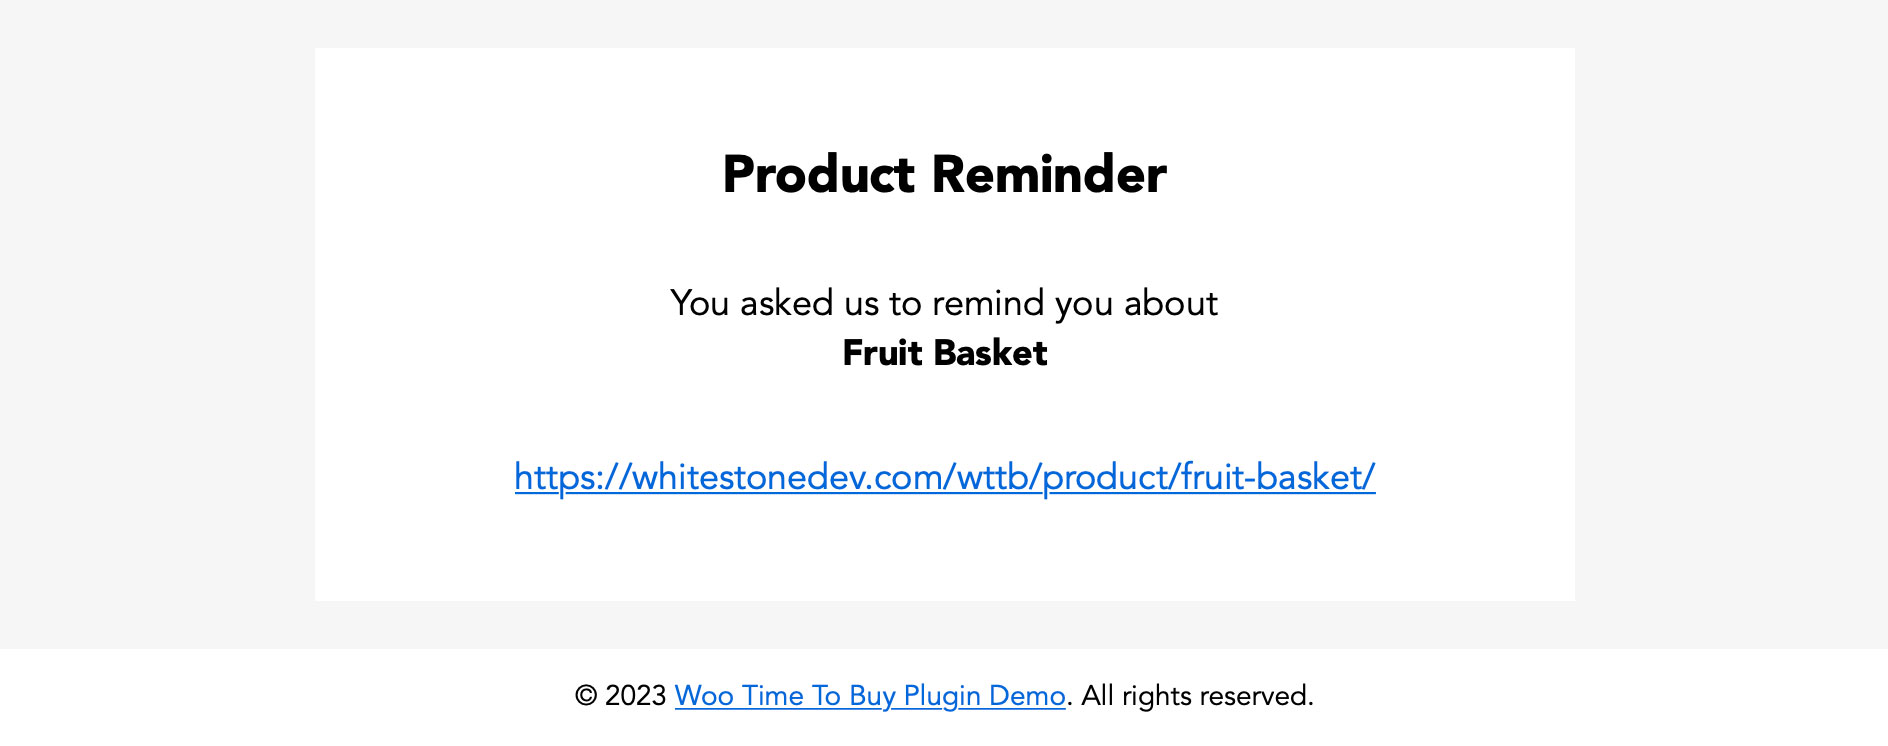The image size is (1888, 746).
Task: Open the fruit-basket product URL link
Action: tap(945, 477)
